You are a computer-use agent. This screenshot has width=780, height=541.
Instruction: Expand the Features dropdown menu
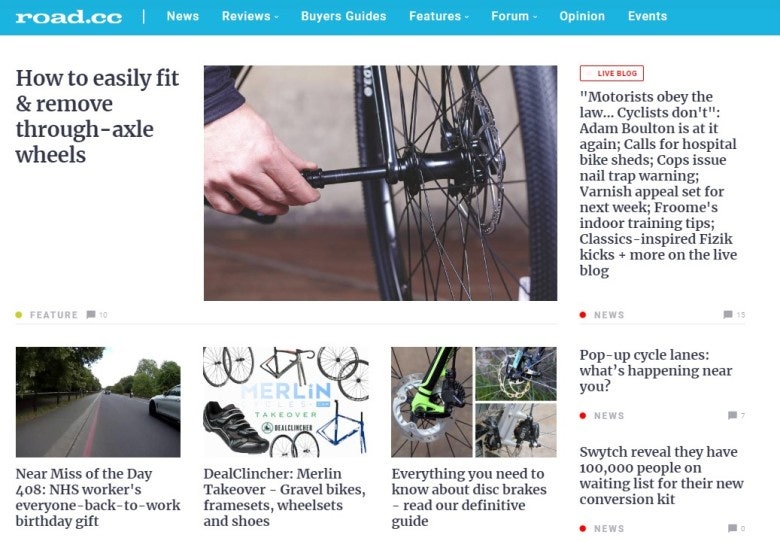point(439,16)
